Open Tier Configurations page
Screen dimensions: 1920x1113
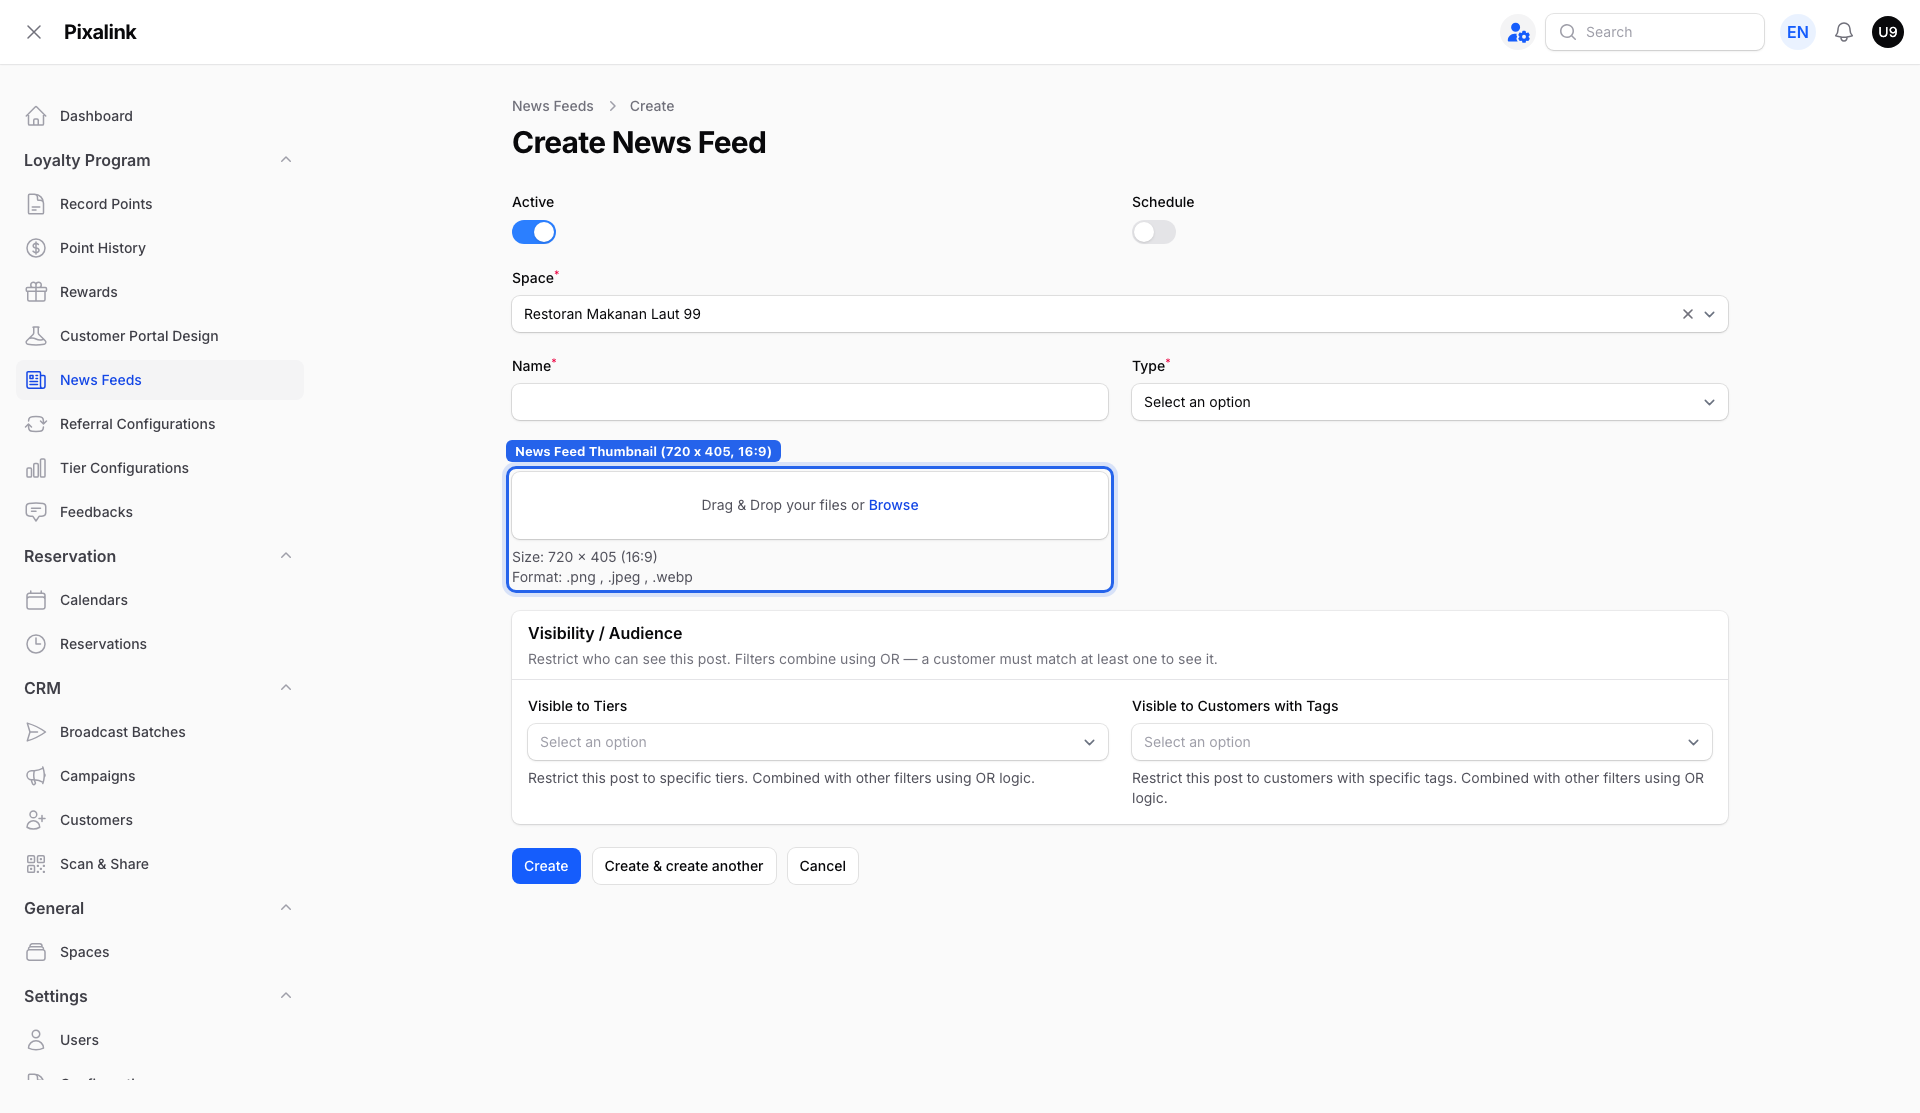click(x=160, y=468)
